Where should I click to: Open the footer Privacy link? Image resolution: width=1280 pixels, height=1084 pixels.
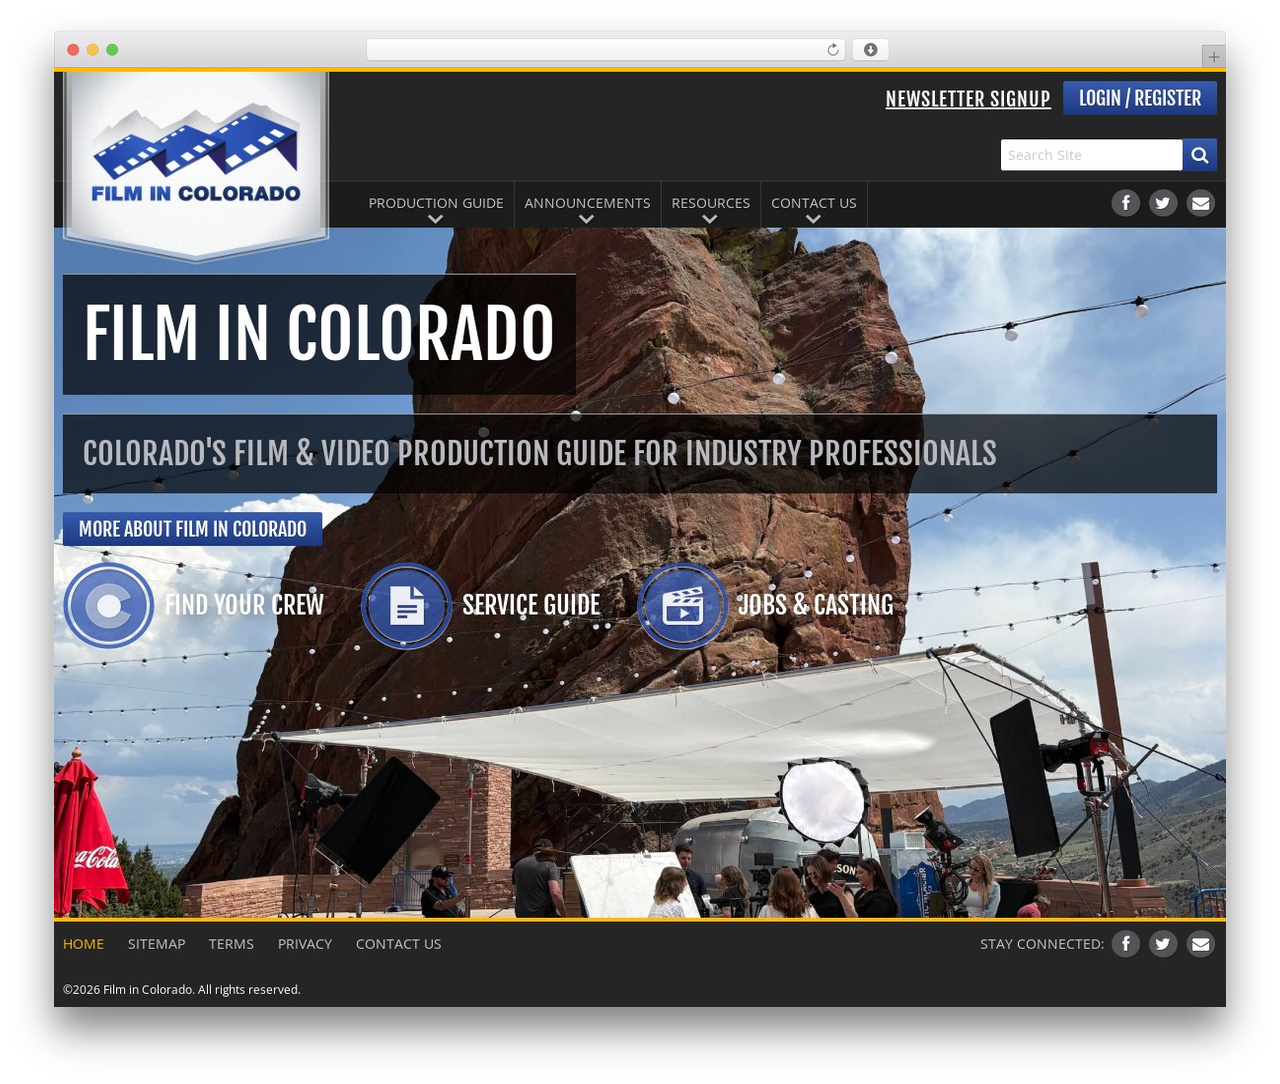[x=305, y=944]
